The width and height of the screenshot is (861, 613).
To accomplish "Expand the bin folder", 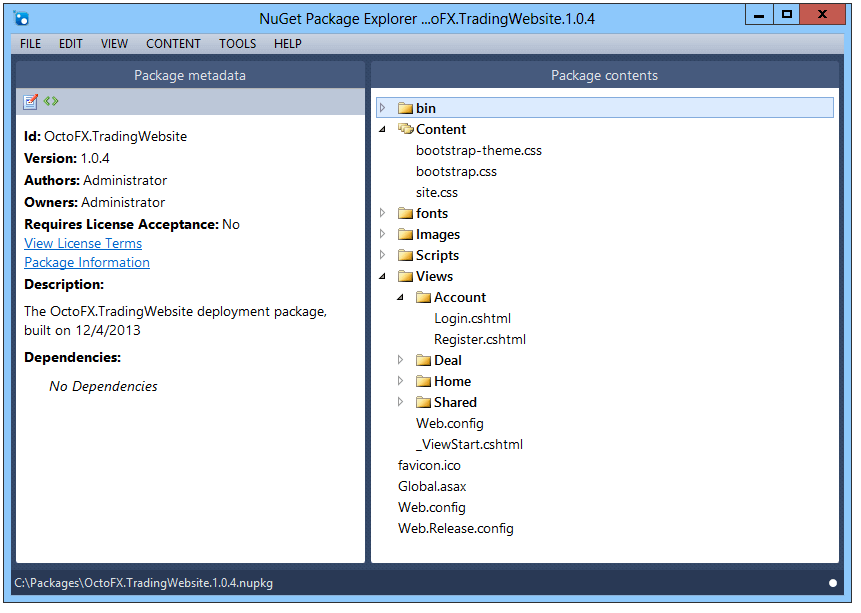I will coord(383,108).
